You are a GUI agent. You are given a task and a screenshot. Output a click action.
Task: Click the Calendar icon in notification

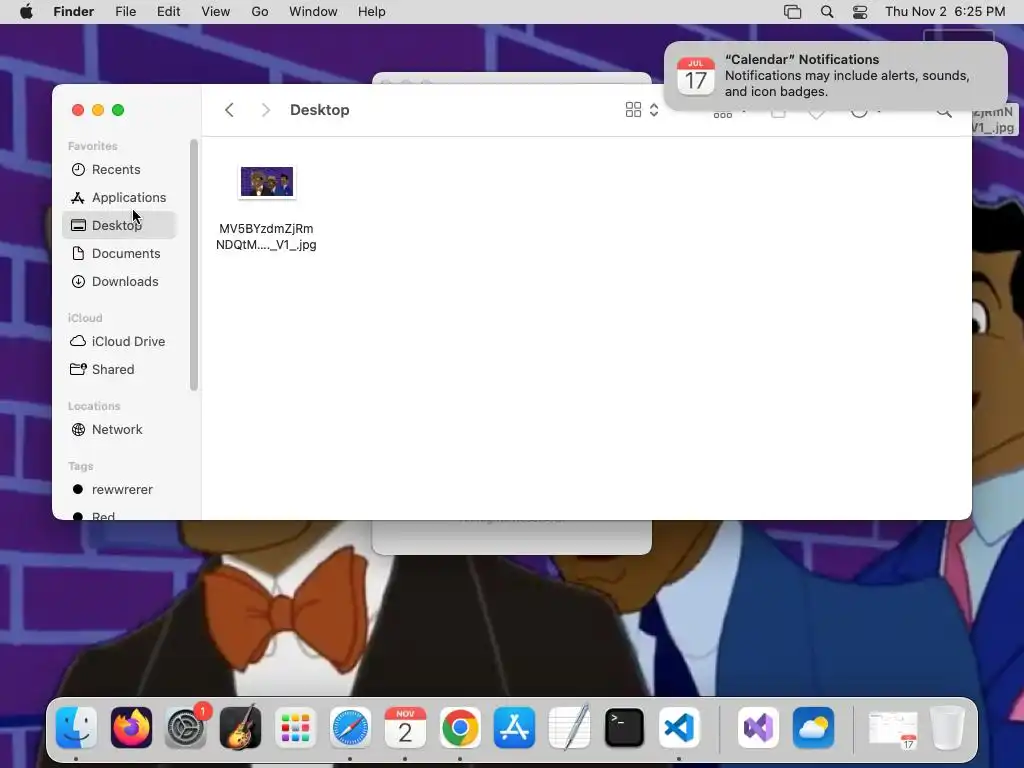[696, 76]
